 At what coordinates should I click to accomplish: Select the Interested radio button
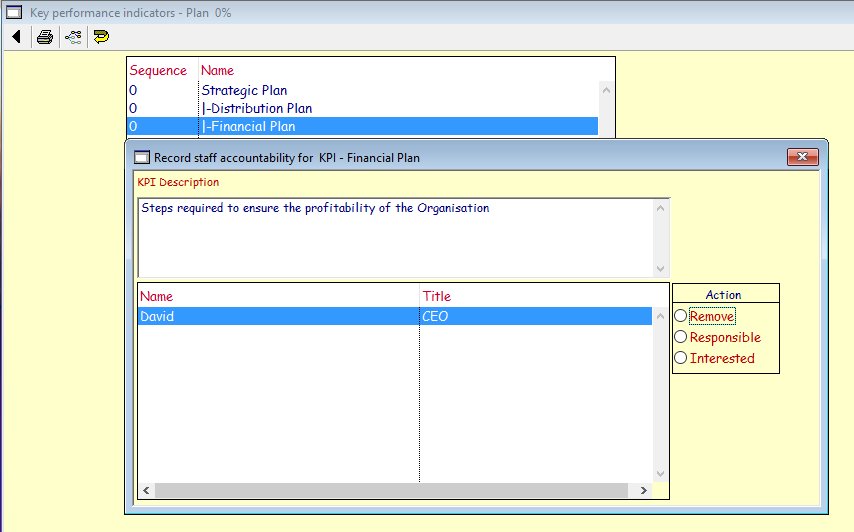681,358
